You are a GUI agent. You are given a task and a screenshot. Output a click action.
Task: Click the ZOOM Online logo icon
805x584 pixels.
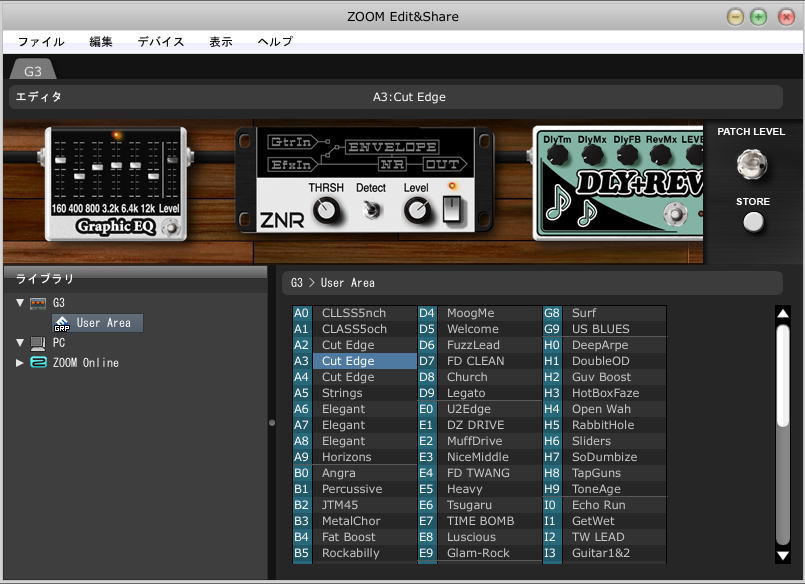pyautogui.click(x=39, y=363)
